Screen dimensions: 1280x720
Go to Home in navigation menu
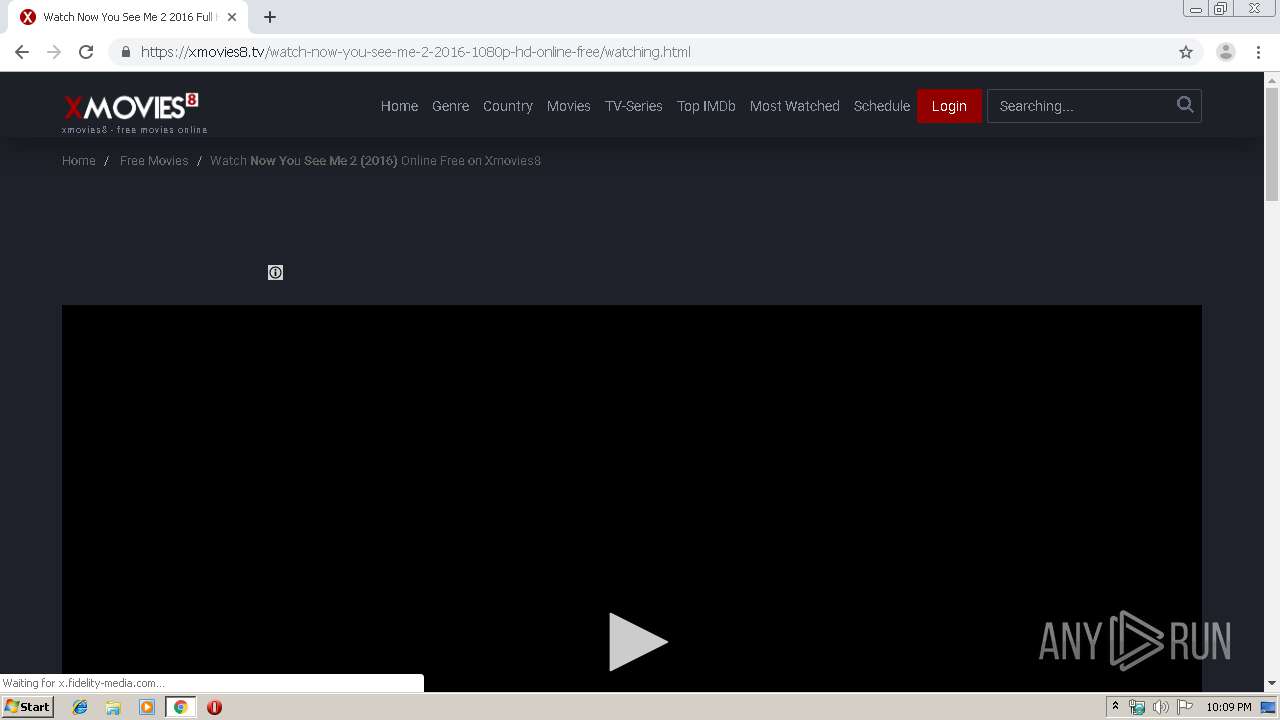pos(399,106)
